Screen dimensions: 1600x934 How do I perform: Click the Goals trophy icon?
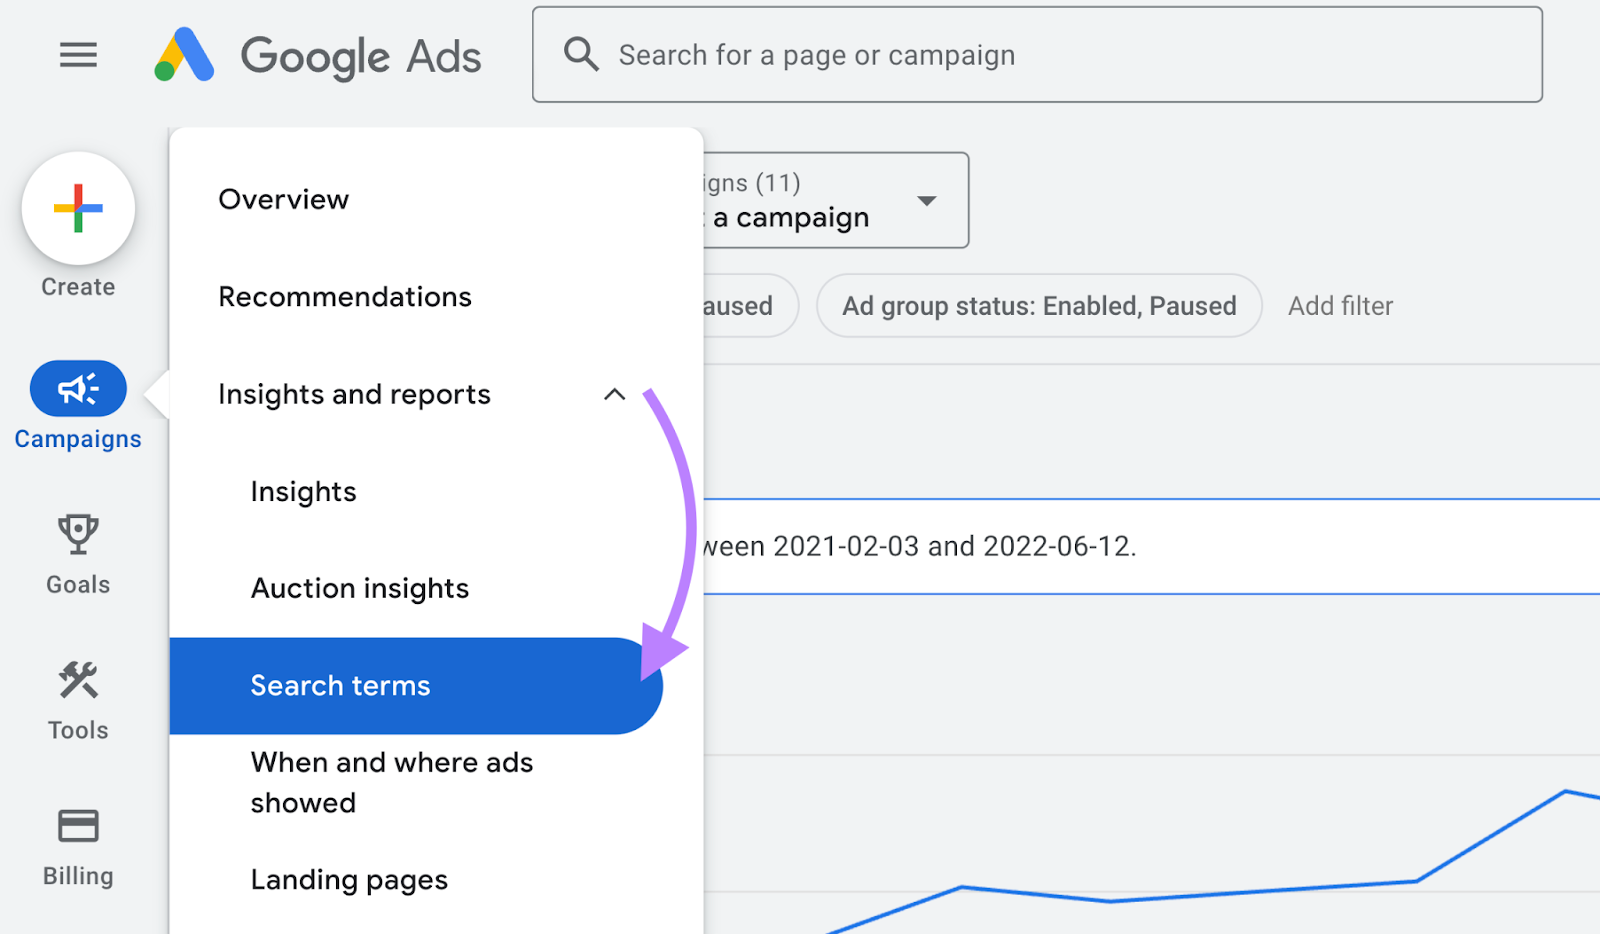click(x=77, y=535)
